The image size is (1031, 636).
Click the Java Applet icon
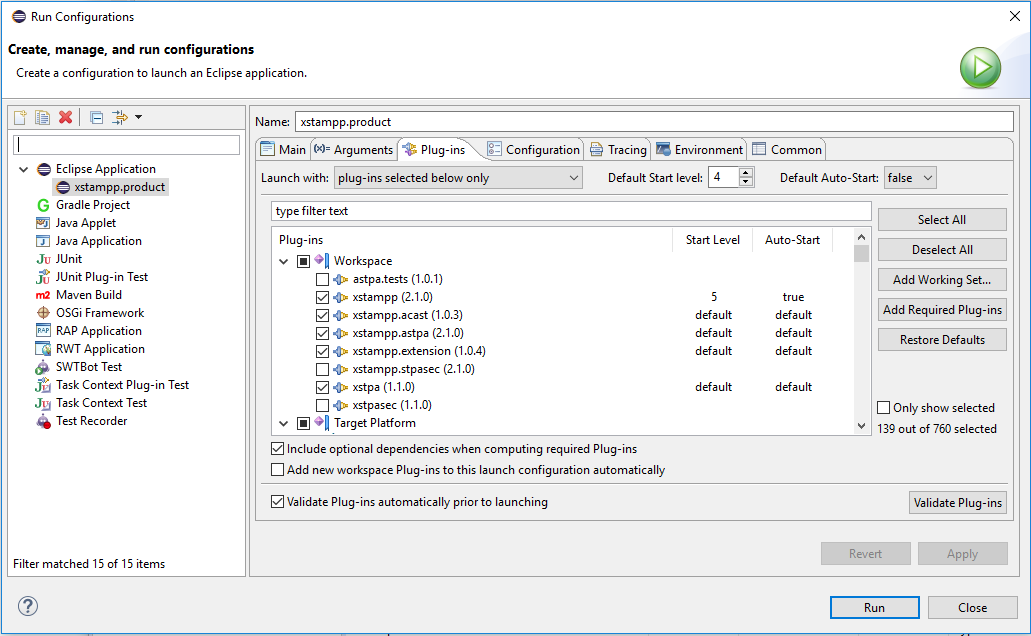point(43,223)
